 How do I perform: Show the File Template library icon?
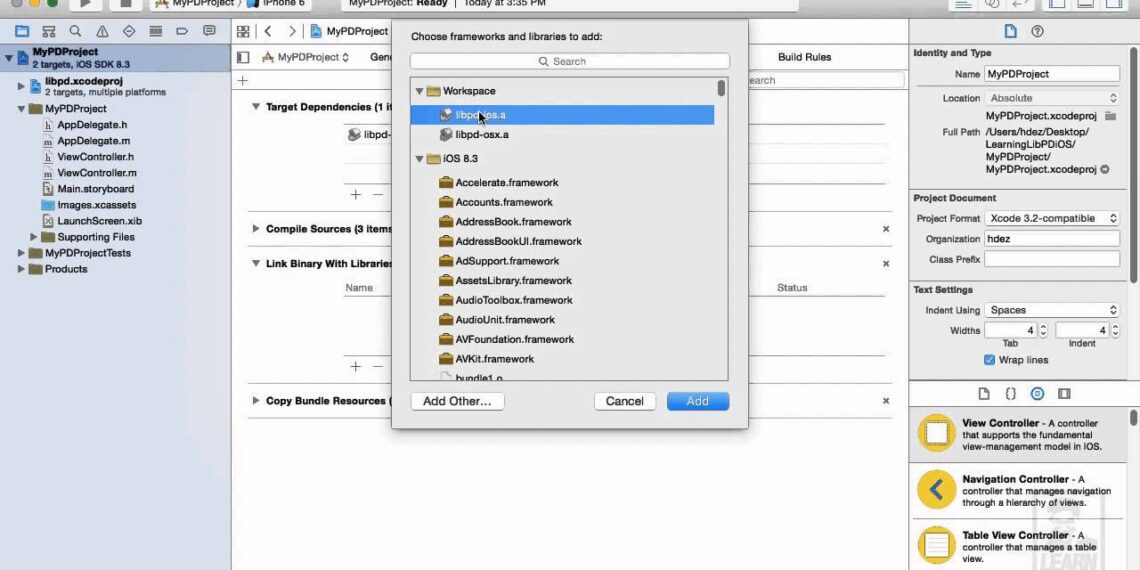click(x=984, y=393)
